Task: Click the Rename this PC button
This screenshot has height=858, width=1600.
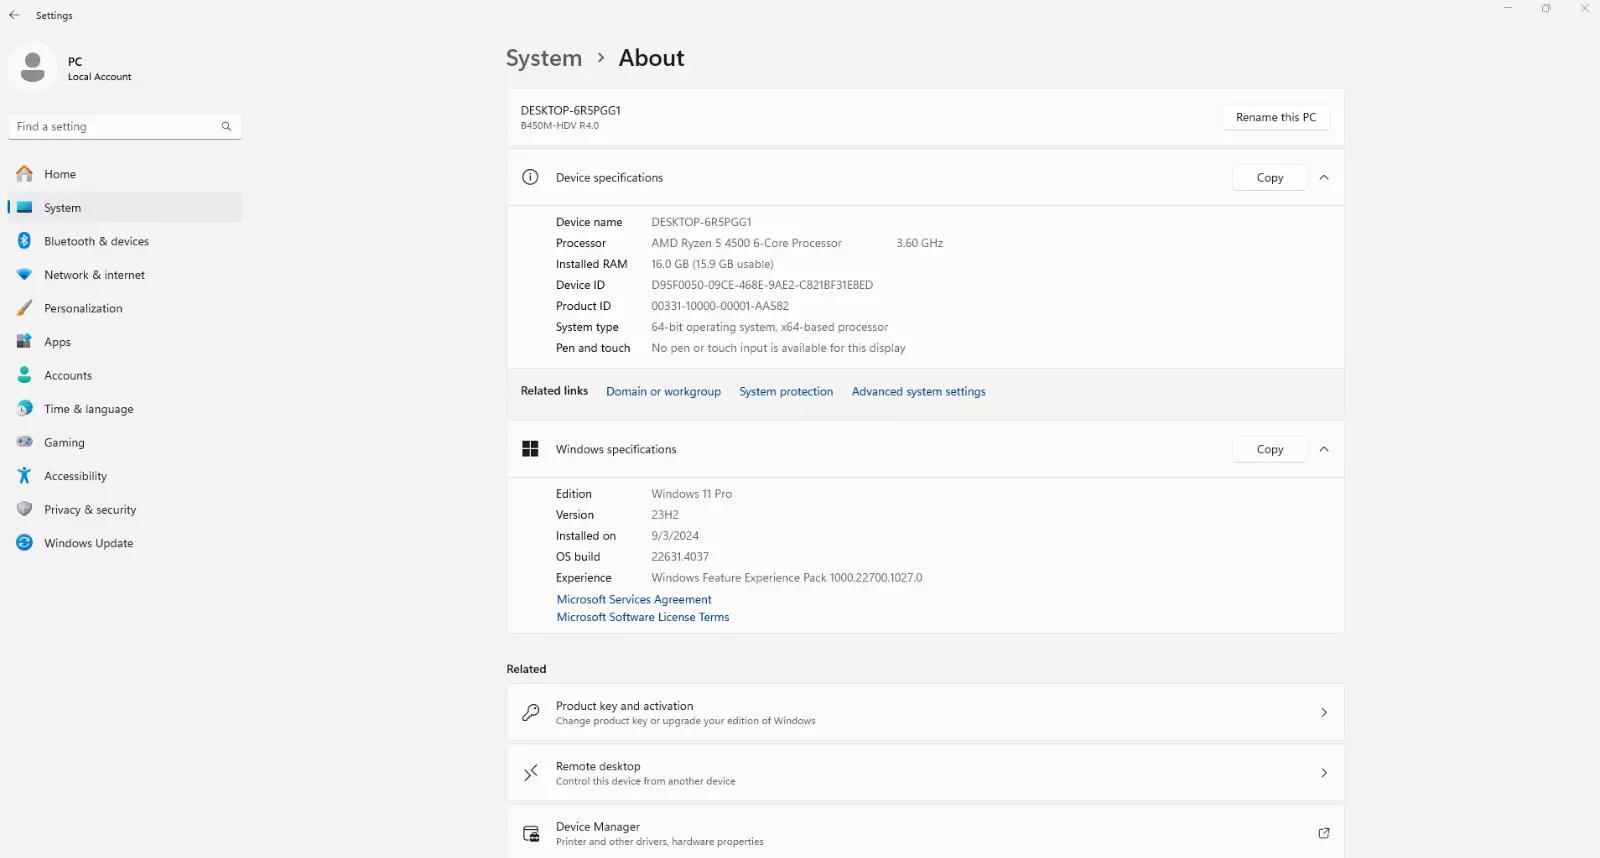Action: click(1276, 117)
